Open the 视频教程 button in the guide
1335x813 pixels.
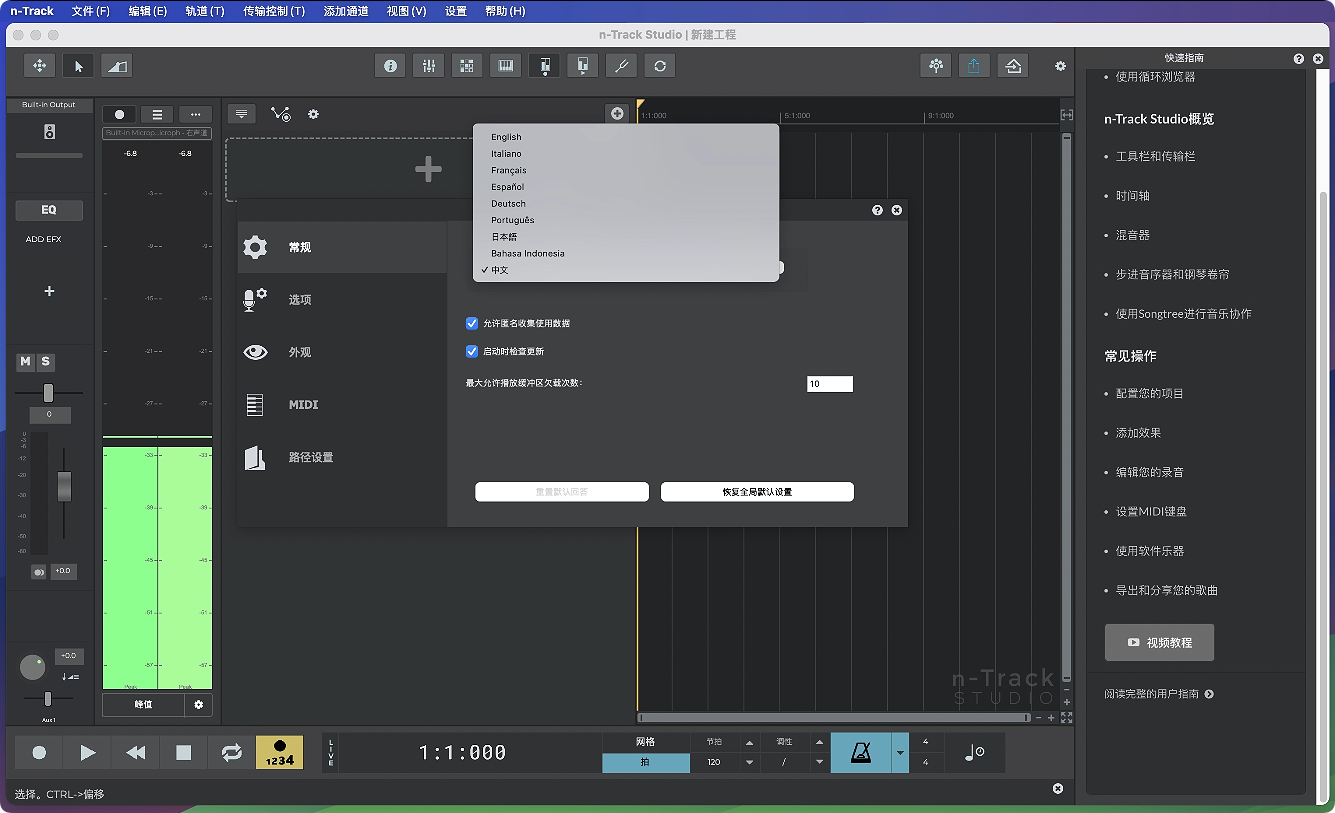pos(1159,642)
